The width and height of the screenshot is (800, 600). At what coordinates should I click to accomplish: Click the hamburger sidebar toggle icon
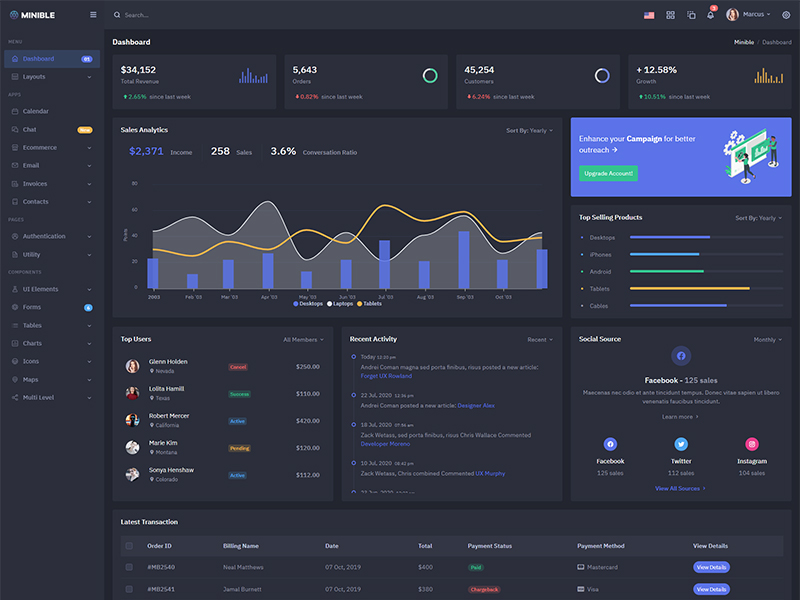(x=92, y=14)
